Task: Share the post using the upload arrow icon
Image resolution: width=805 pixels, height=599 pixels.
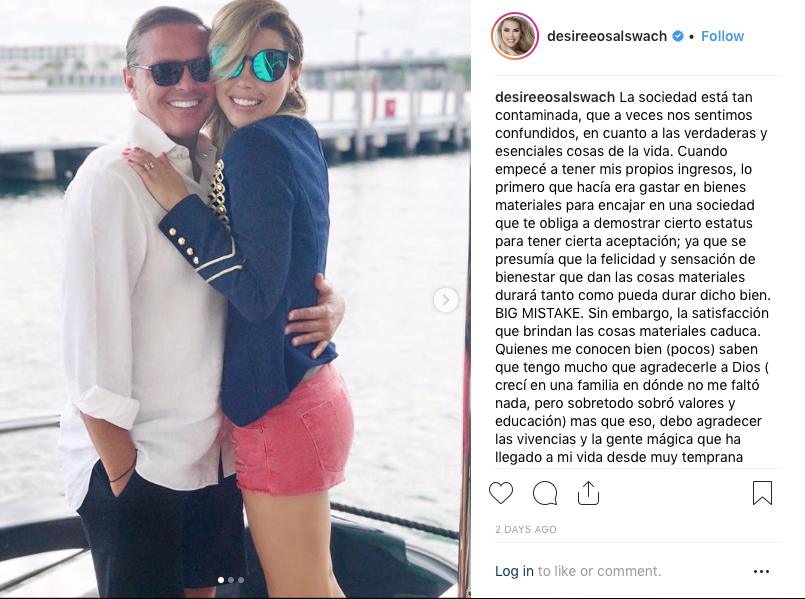Action: 588,493
